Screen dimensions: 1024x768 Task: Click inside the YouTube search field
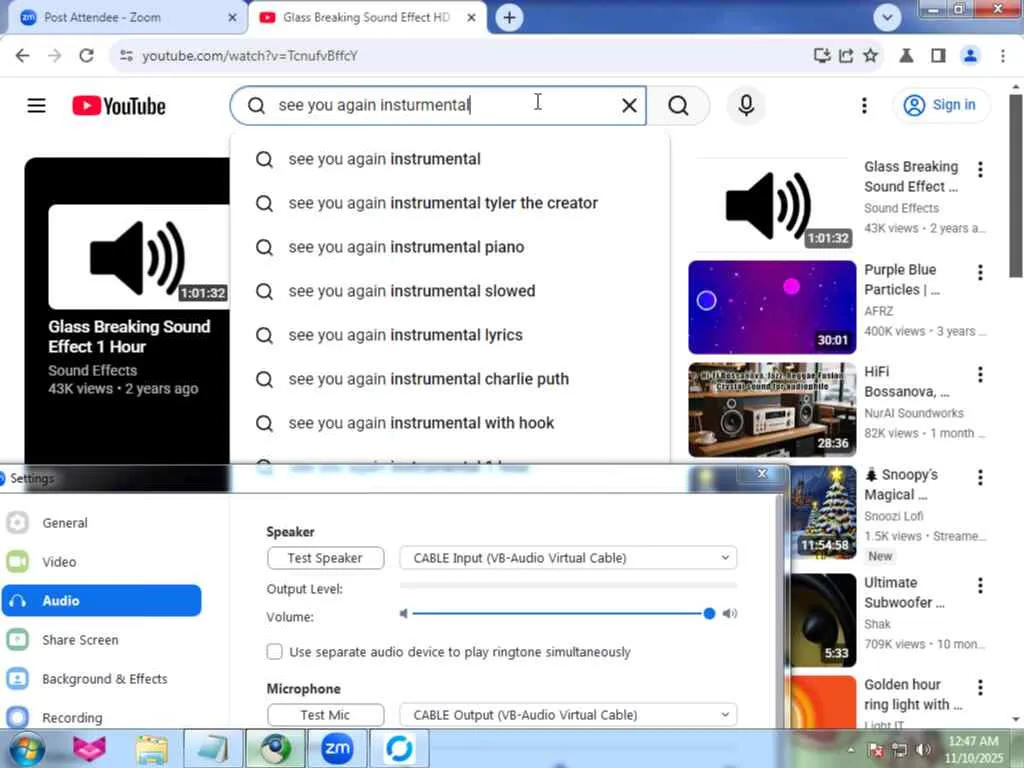coord(438,105)
